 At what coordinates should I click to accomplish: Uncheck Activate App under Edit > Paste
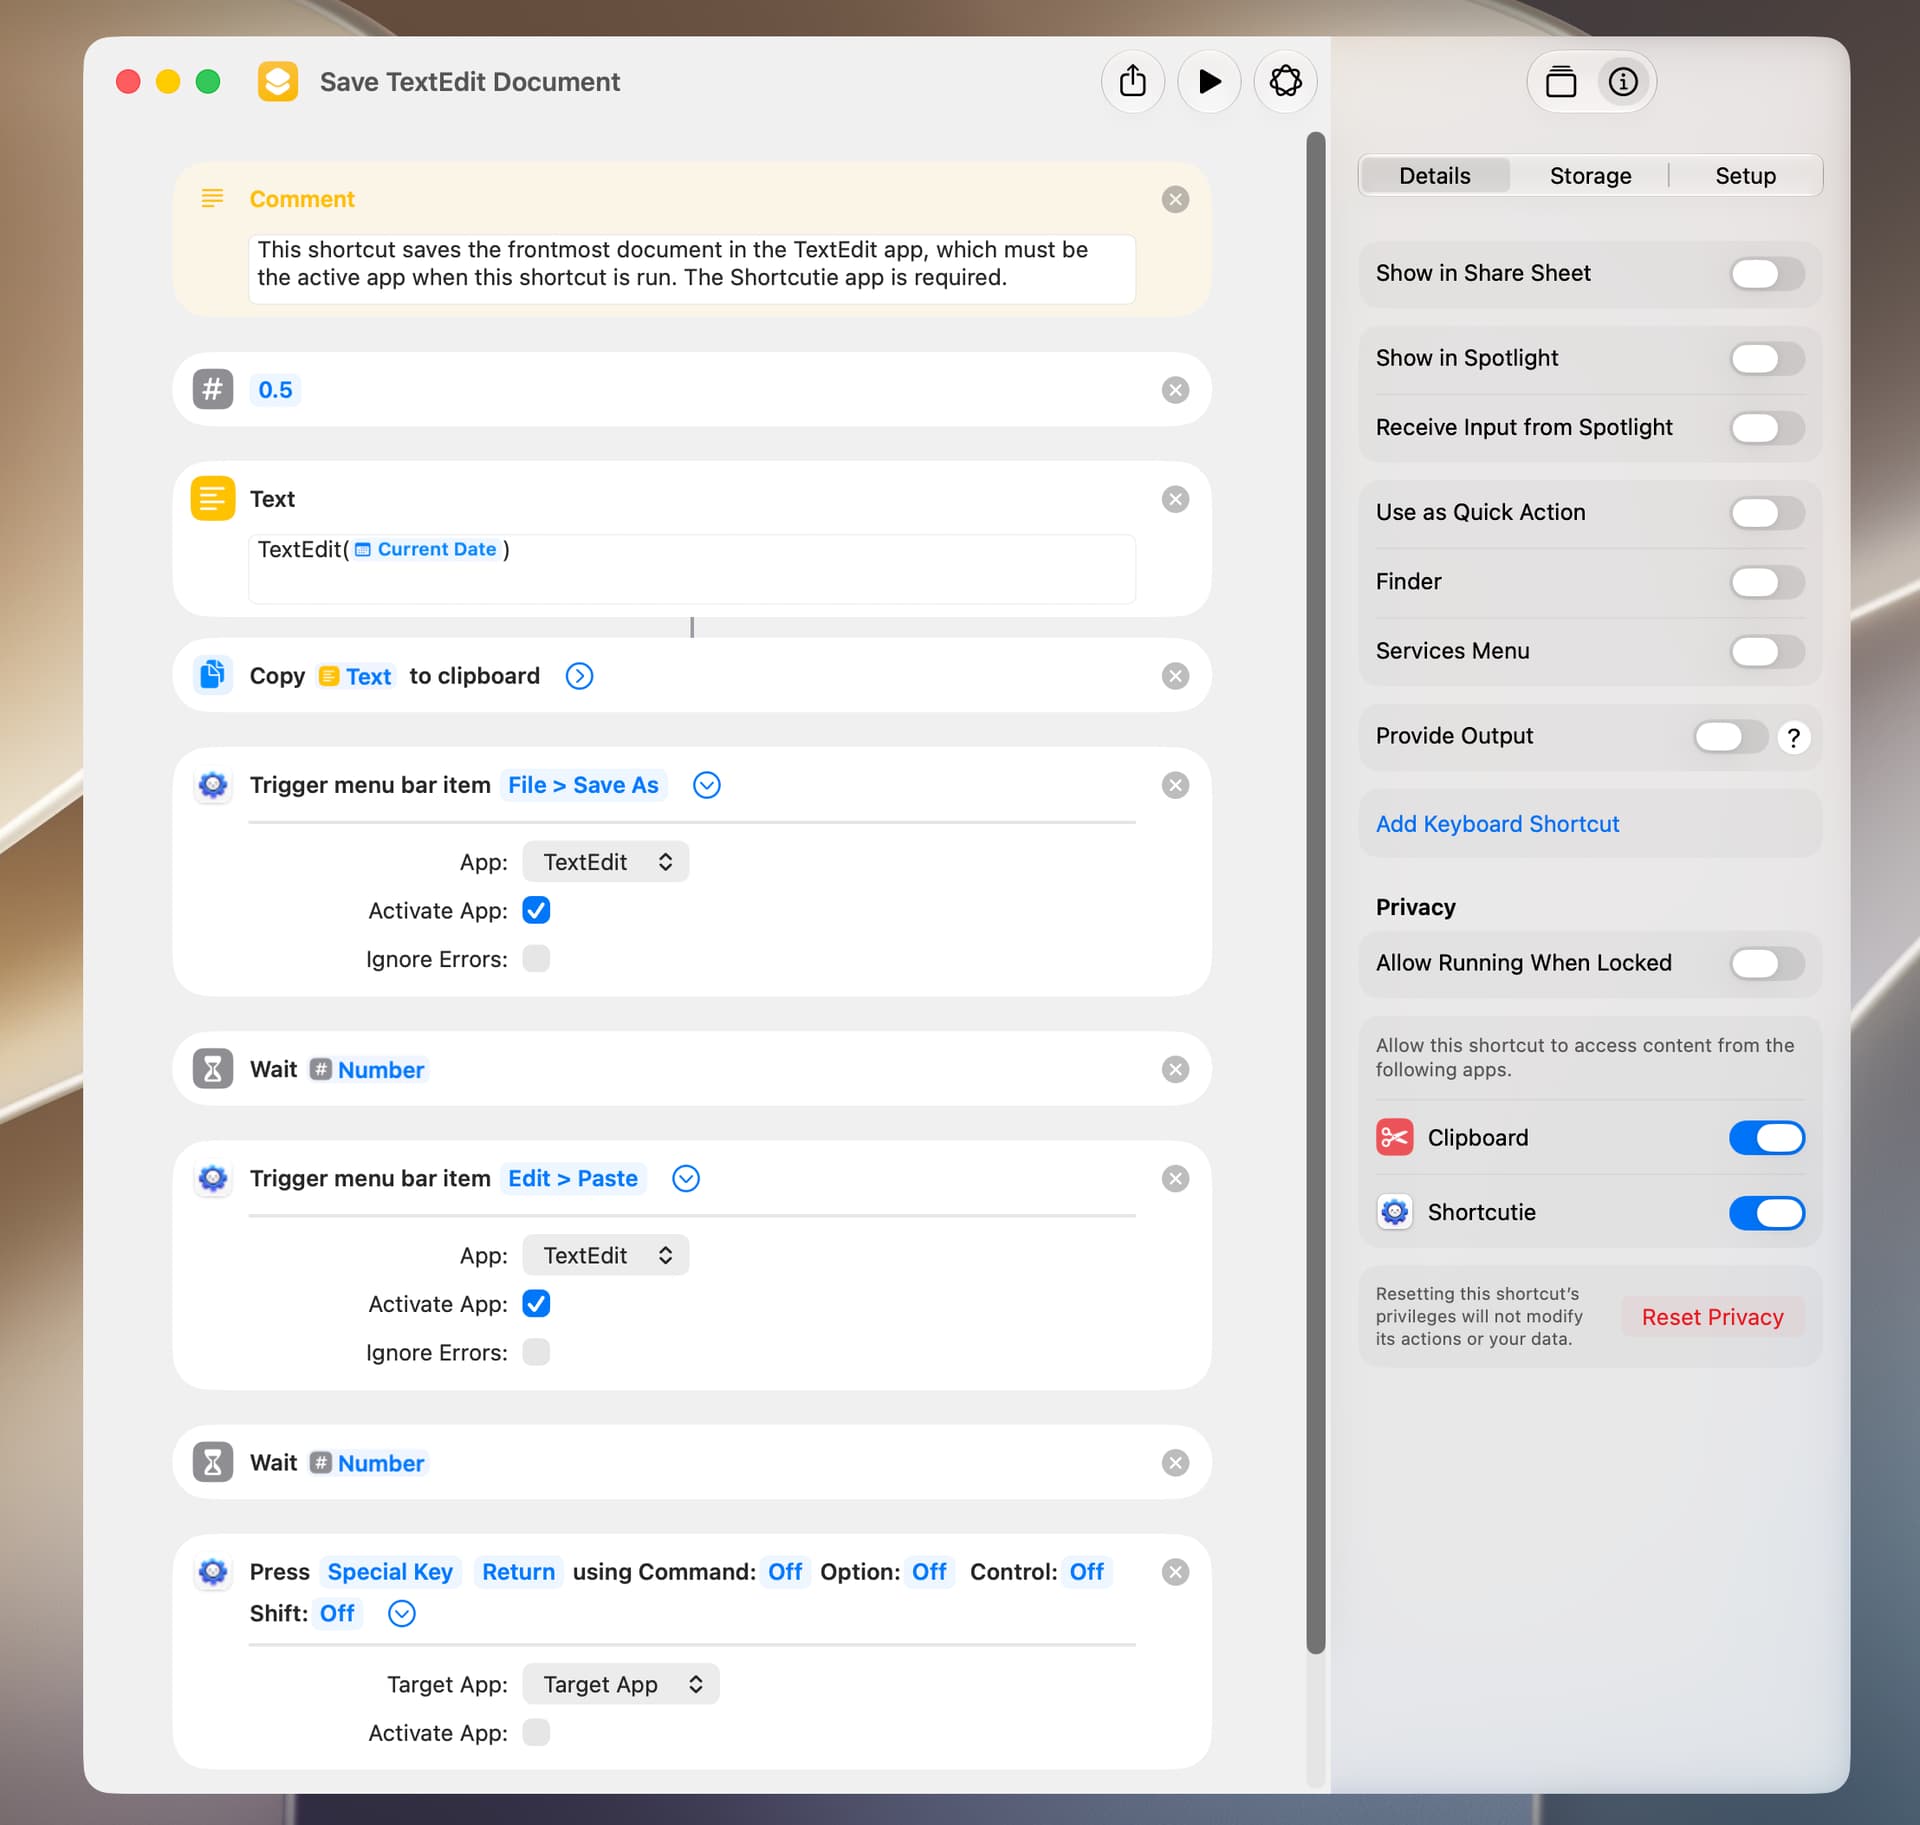pyautogui.click(x=536, y=1304)
